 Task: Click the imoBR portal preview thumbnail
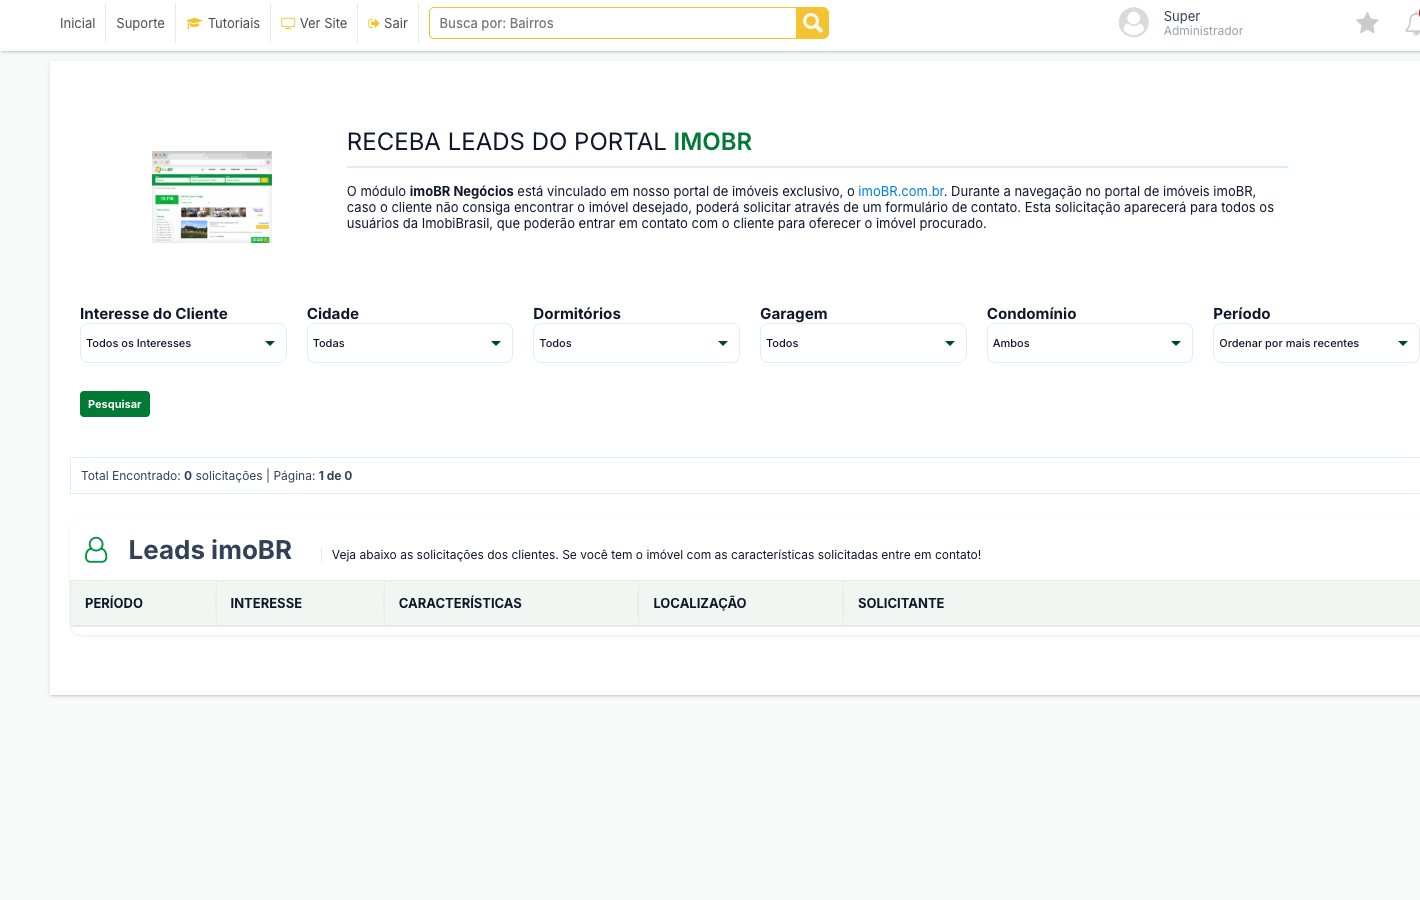tap(212, 197)
